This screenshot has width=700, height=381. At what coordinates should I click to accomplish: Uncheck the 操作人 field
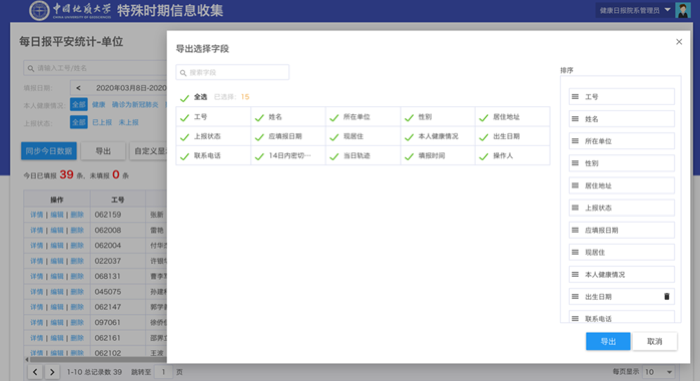(483, 156)
